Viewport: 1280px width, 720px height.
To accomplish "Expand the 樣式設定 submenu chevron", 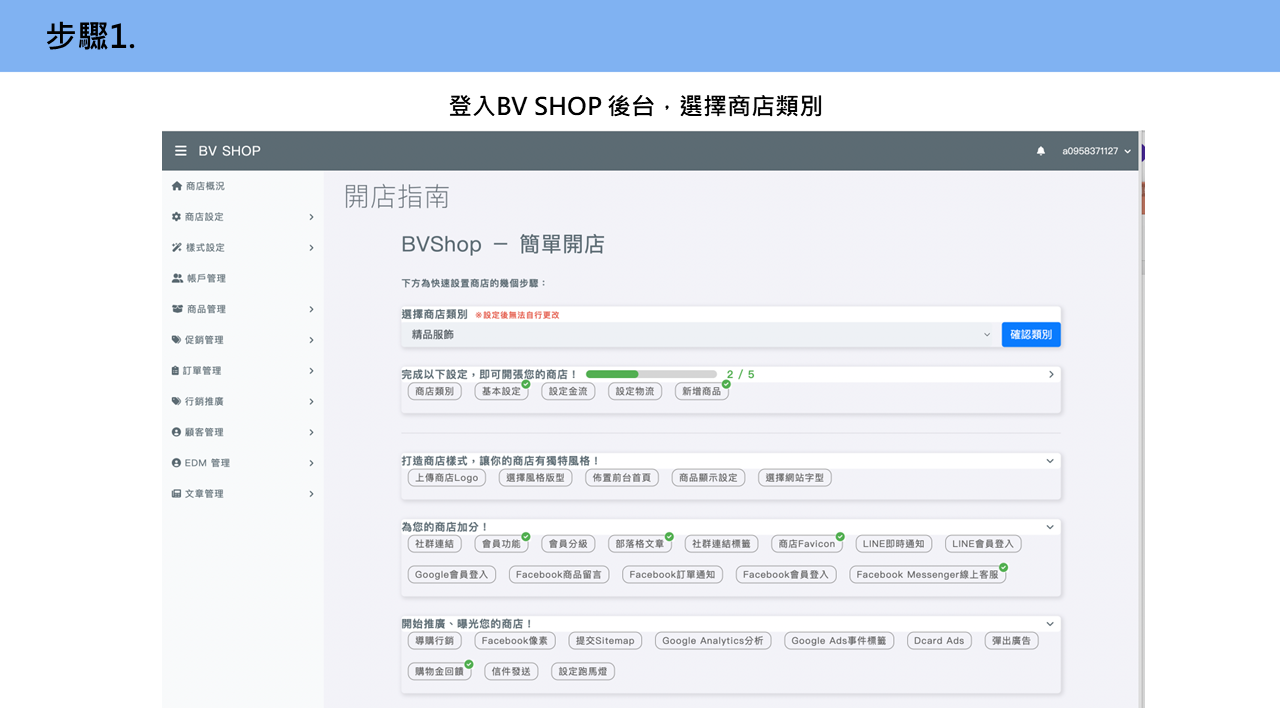I will tap(311, 248).
